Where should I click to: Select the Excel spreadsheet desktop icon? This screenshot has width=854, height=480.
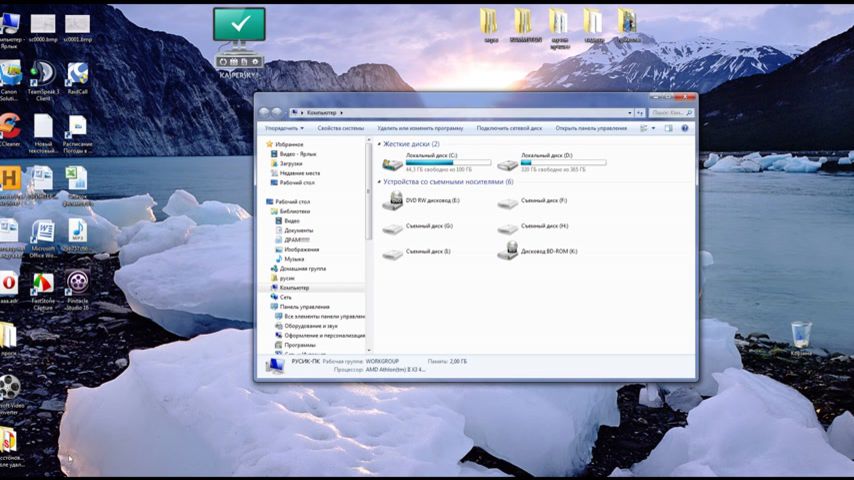tap(76, 185)
